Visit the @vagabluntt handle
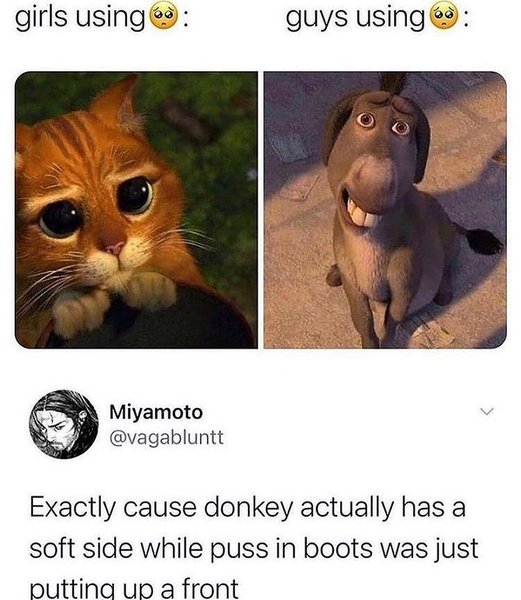The width and height of the screenshot is (521, 600). click(x=166, y=437)
